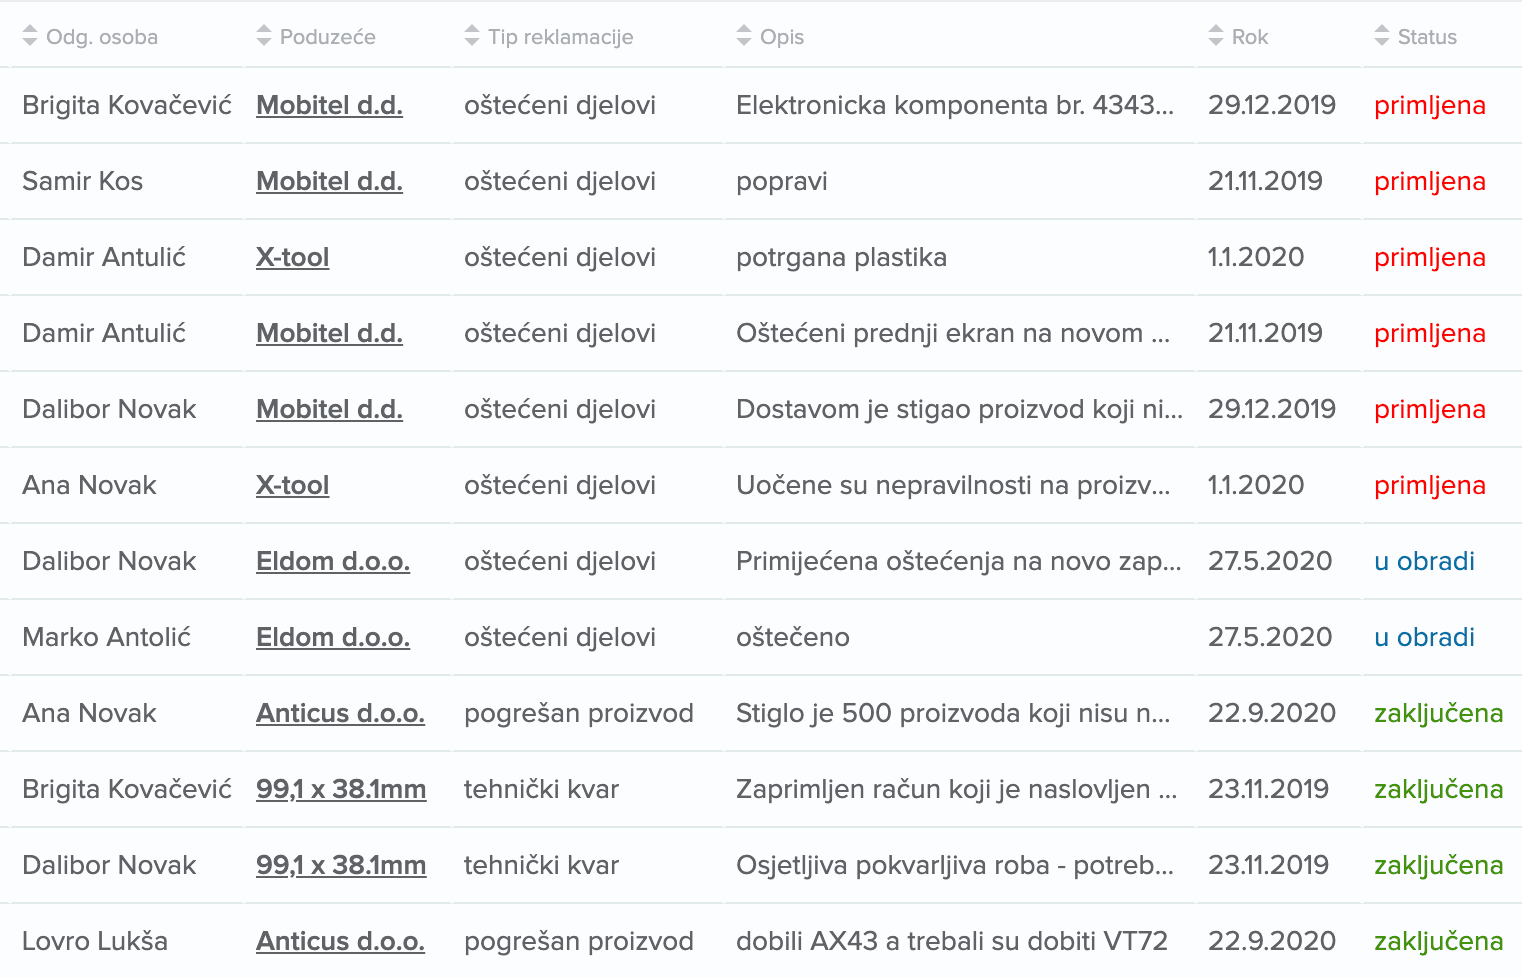The width and height of the screenshot is (1522, 978).
Task: Open Anticus d.o.o. link in Ana Novak row
Action: click(x=340, y=713)
